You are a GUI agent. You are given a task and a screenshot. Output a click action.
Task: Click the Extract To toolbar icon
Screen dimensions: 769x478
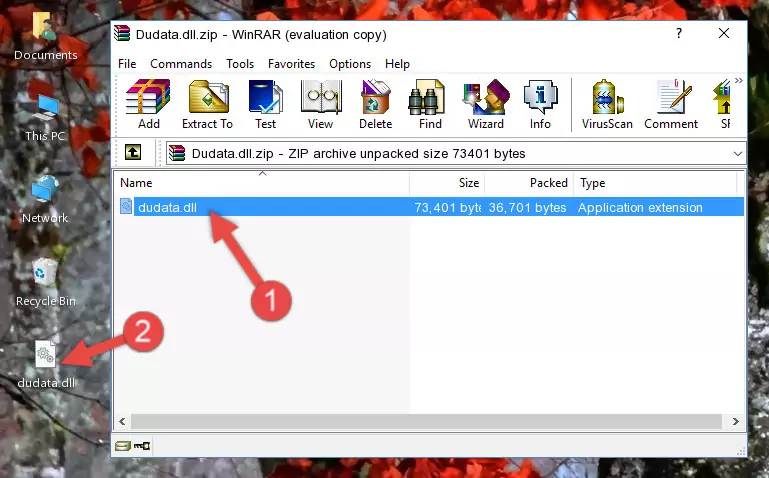coord(207,104)
